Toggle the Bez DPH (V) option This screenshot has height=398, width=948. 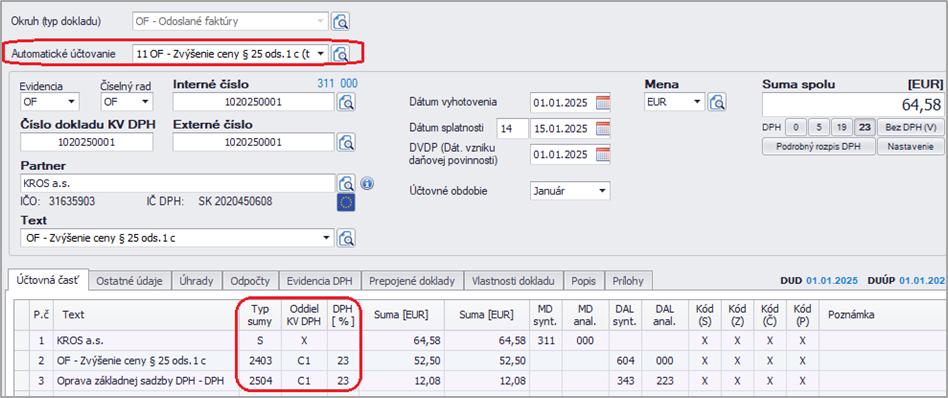click(x=911, y=128)
